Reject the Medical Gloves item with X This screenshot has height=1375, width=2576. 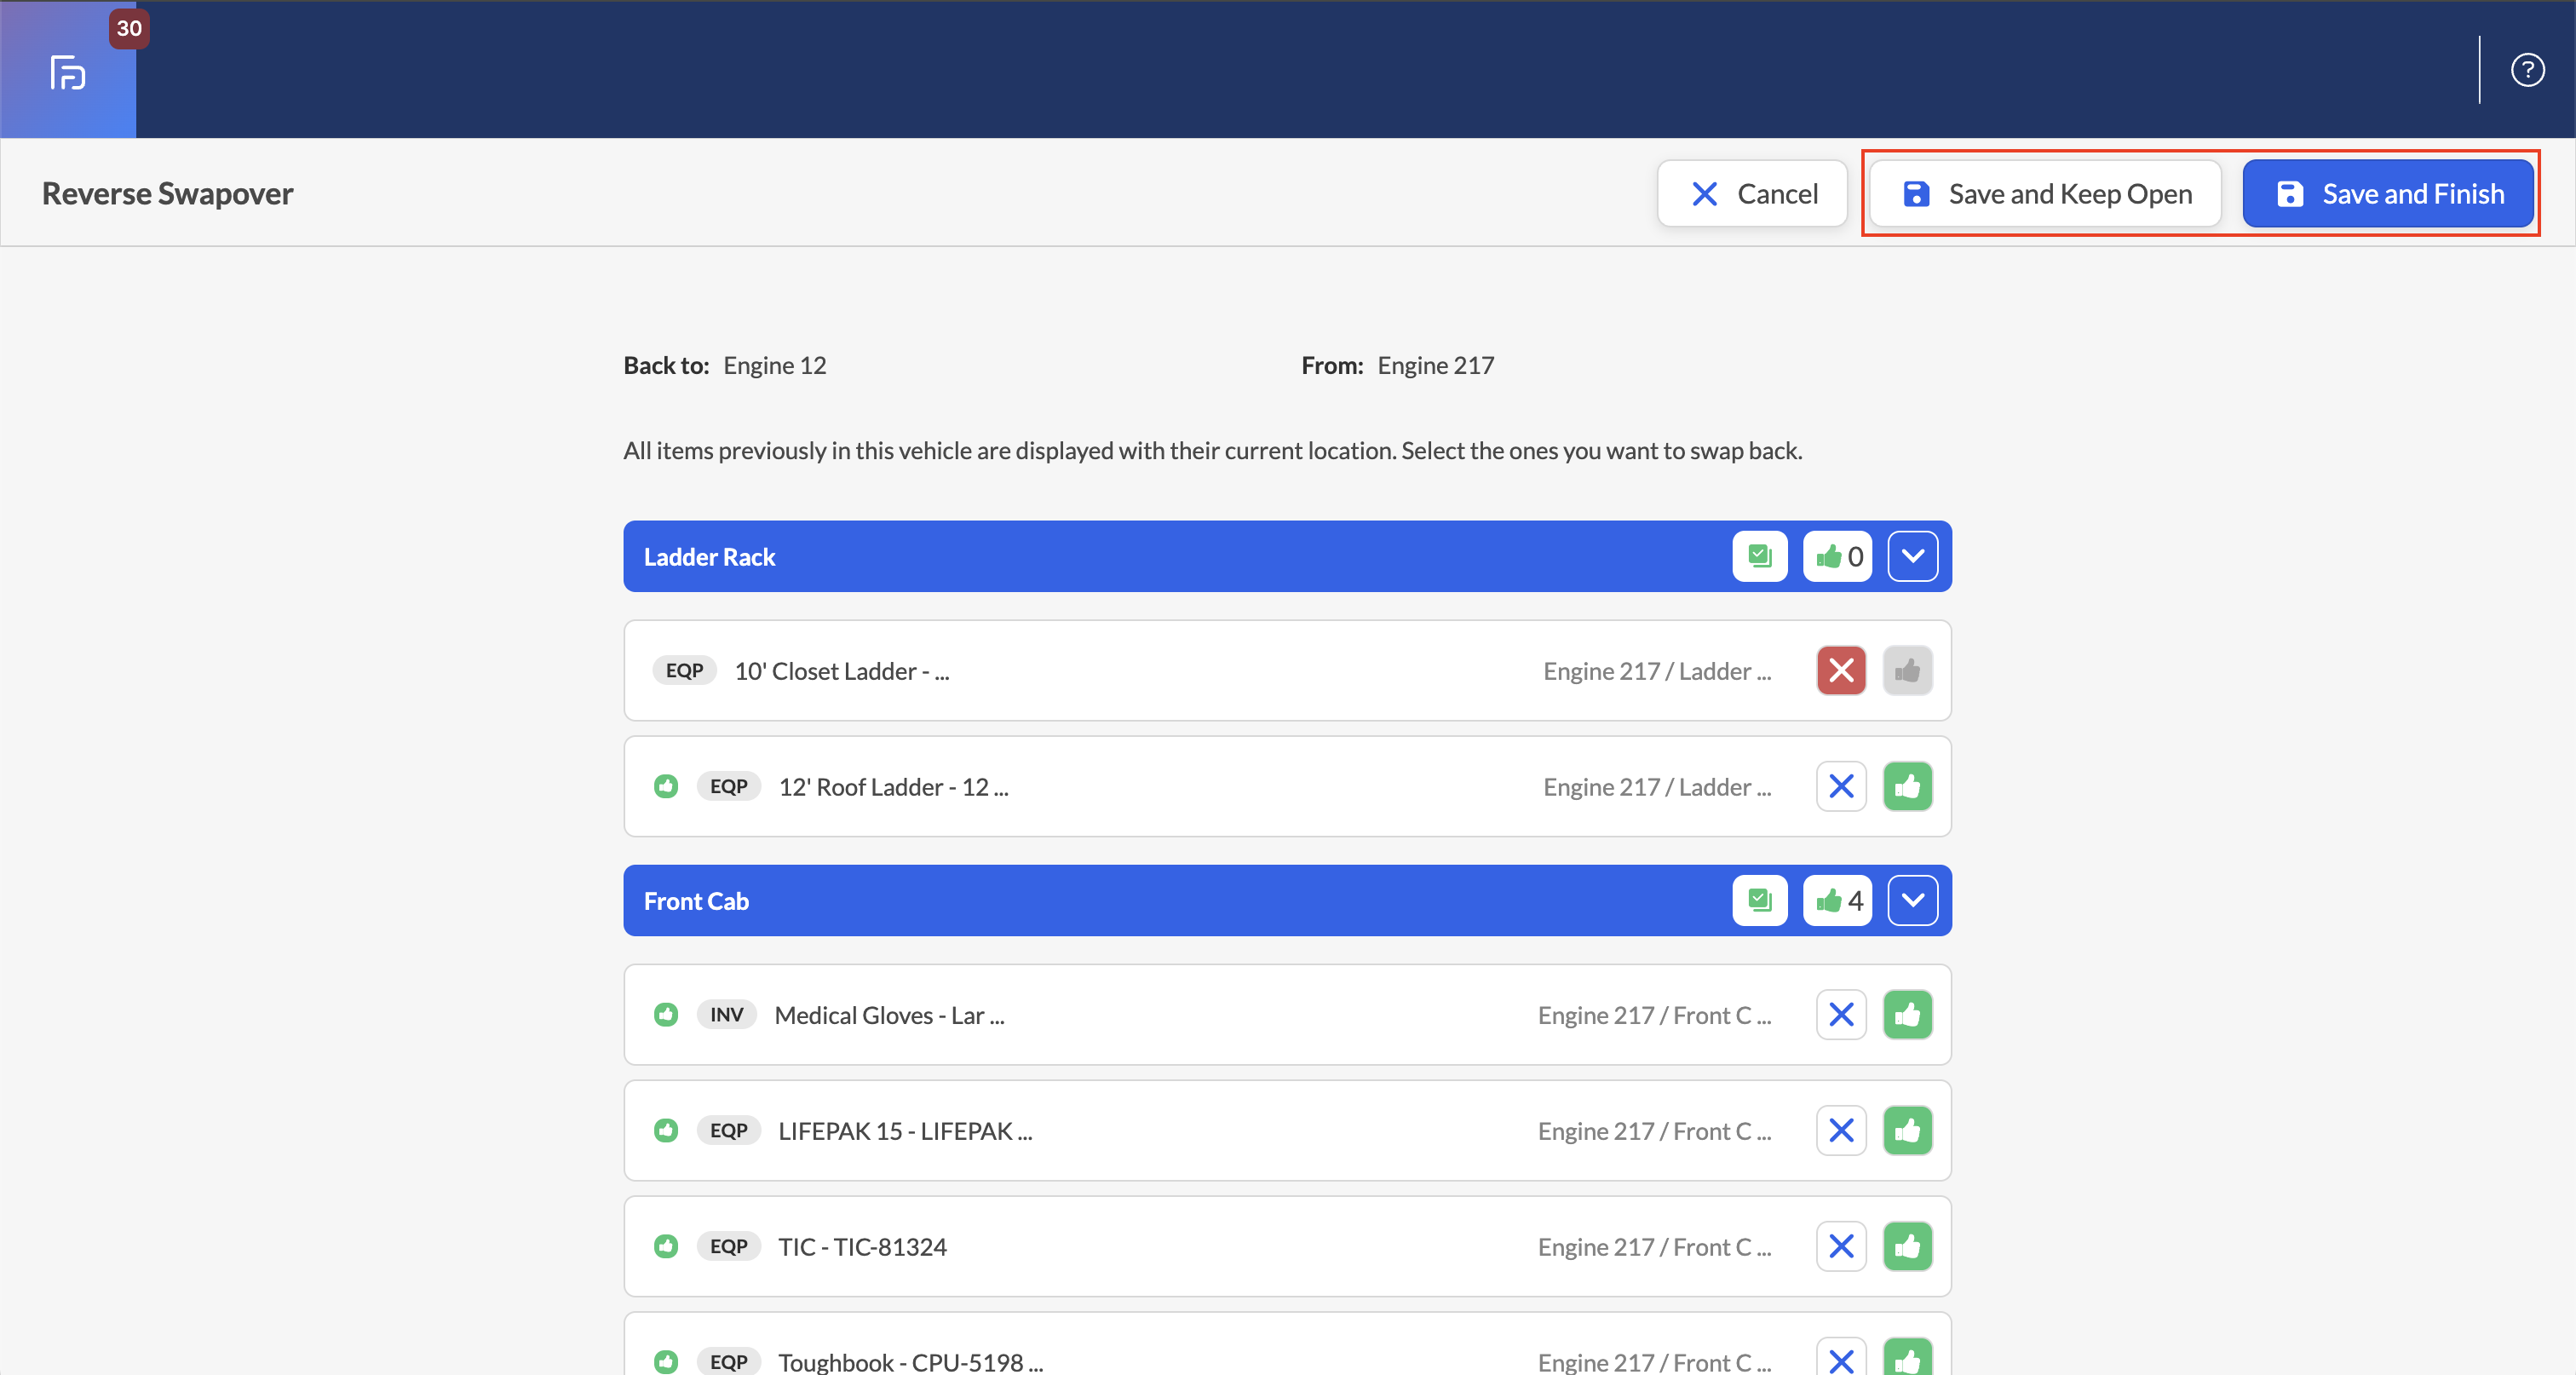click(x=1841, y=1015)
